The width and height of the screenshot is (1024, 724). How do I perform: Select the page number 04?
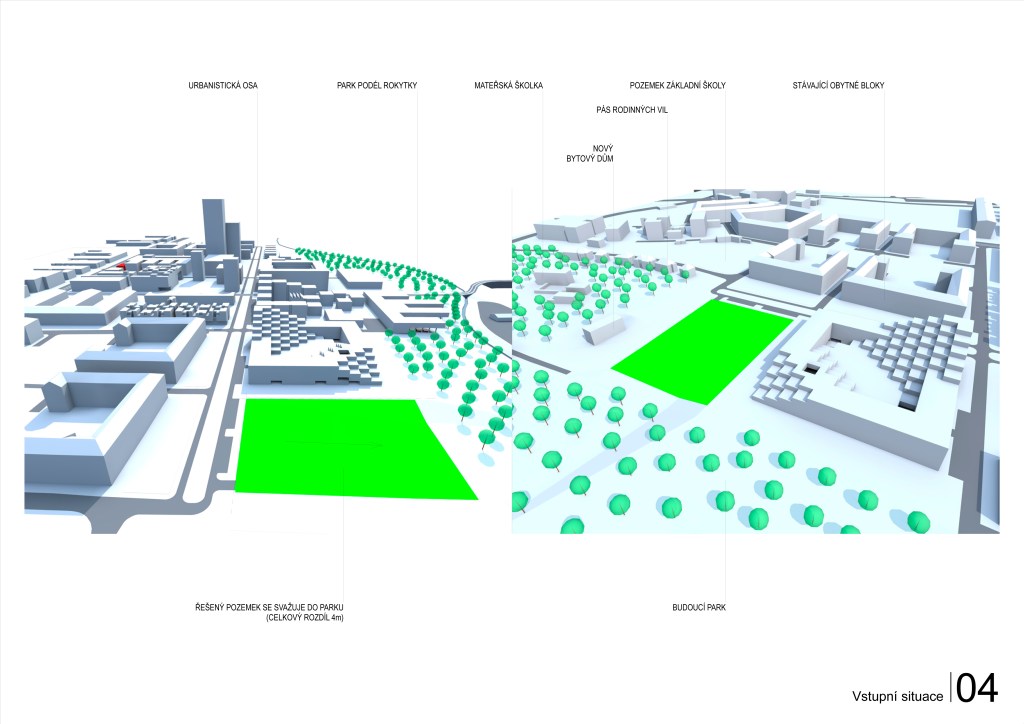tap(977, 689)
